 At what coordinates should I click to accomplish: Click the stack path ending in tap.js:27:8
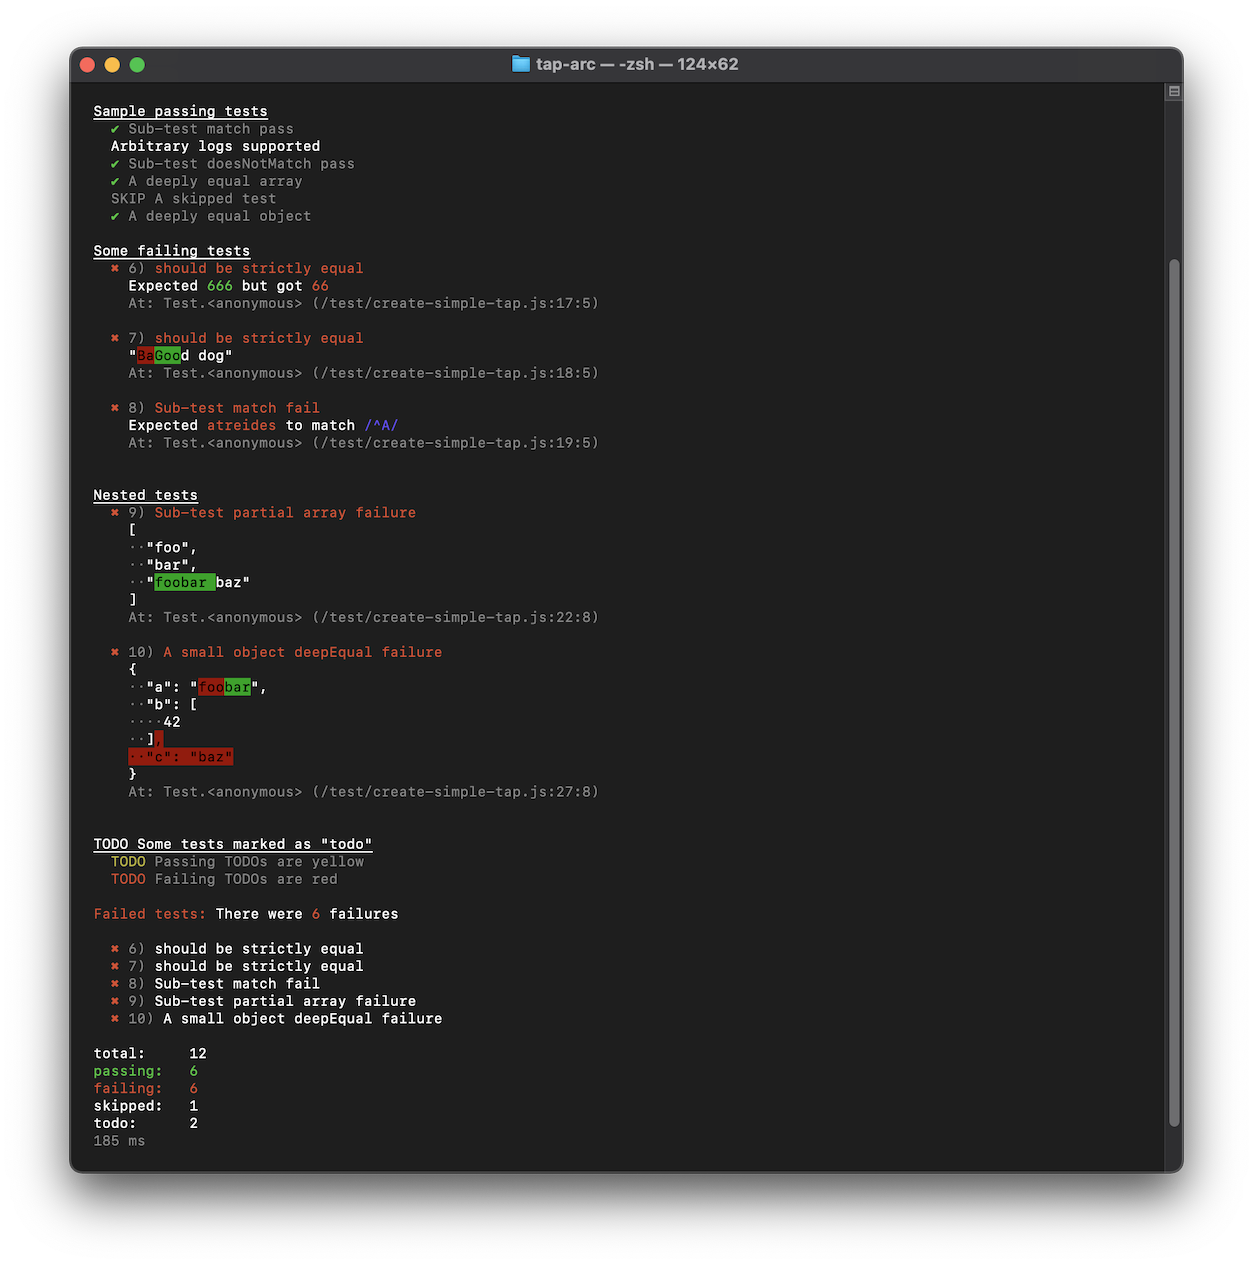pyautogui.click(x=363, y=792)
